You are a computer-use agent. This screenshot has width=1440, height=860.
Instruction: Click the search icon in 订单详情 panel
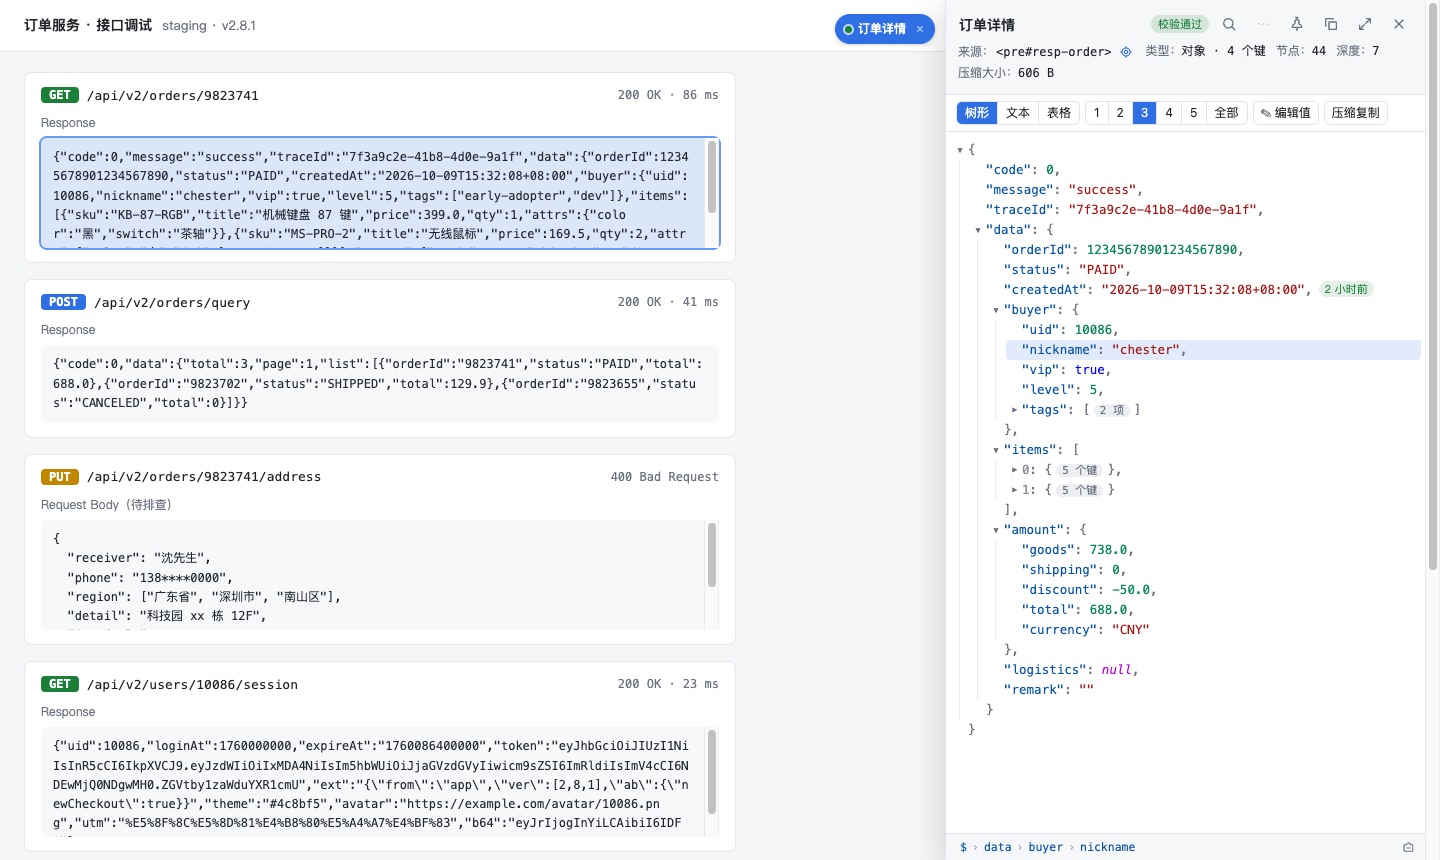point(1229,24)
